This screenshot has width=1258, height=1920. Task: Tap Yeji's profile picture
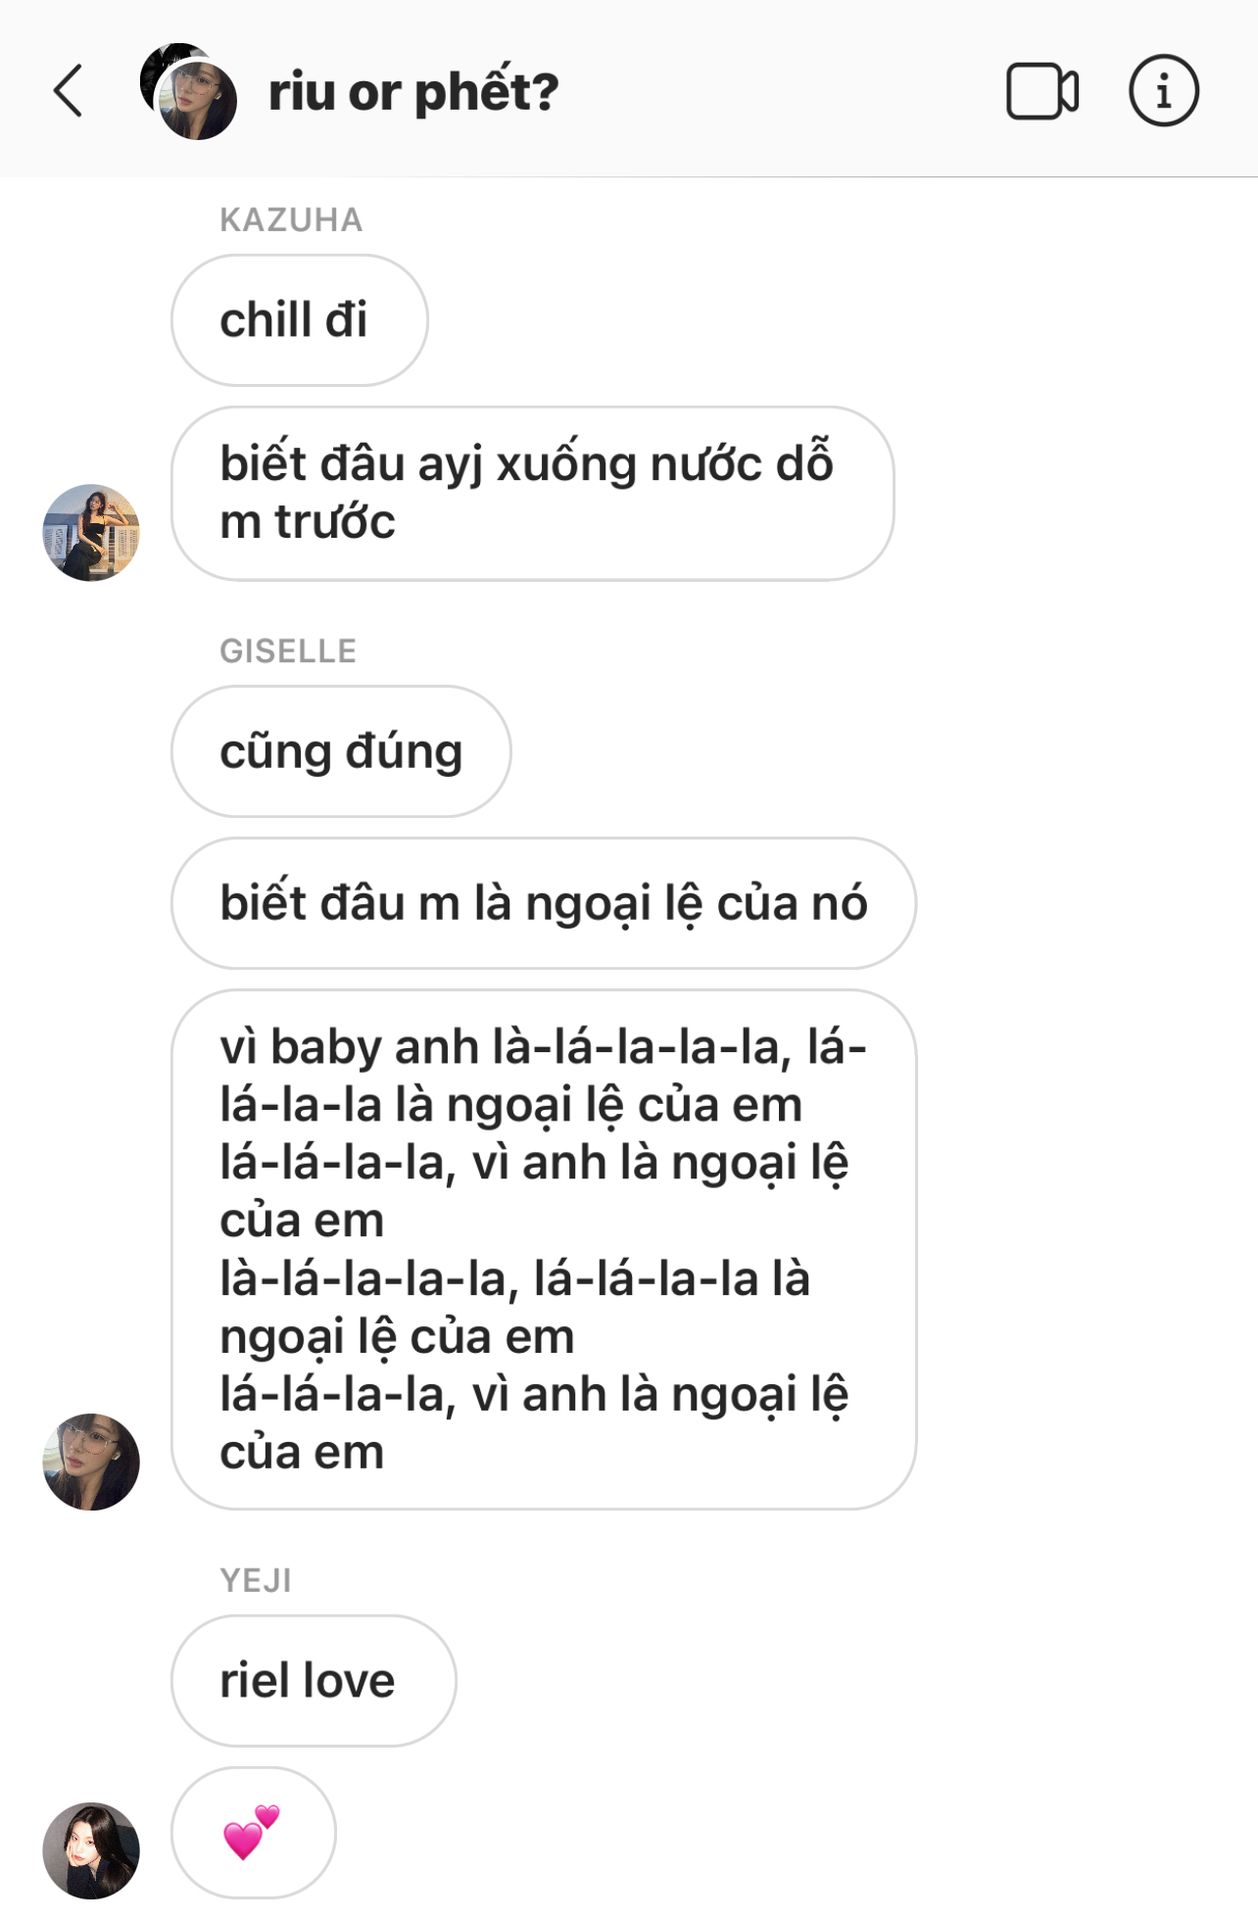(x=91, y=1850)
